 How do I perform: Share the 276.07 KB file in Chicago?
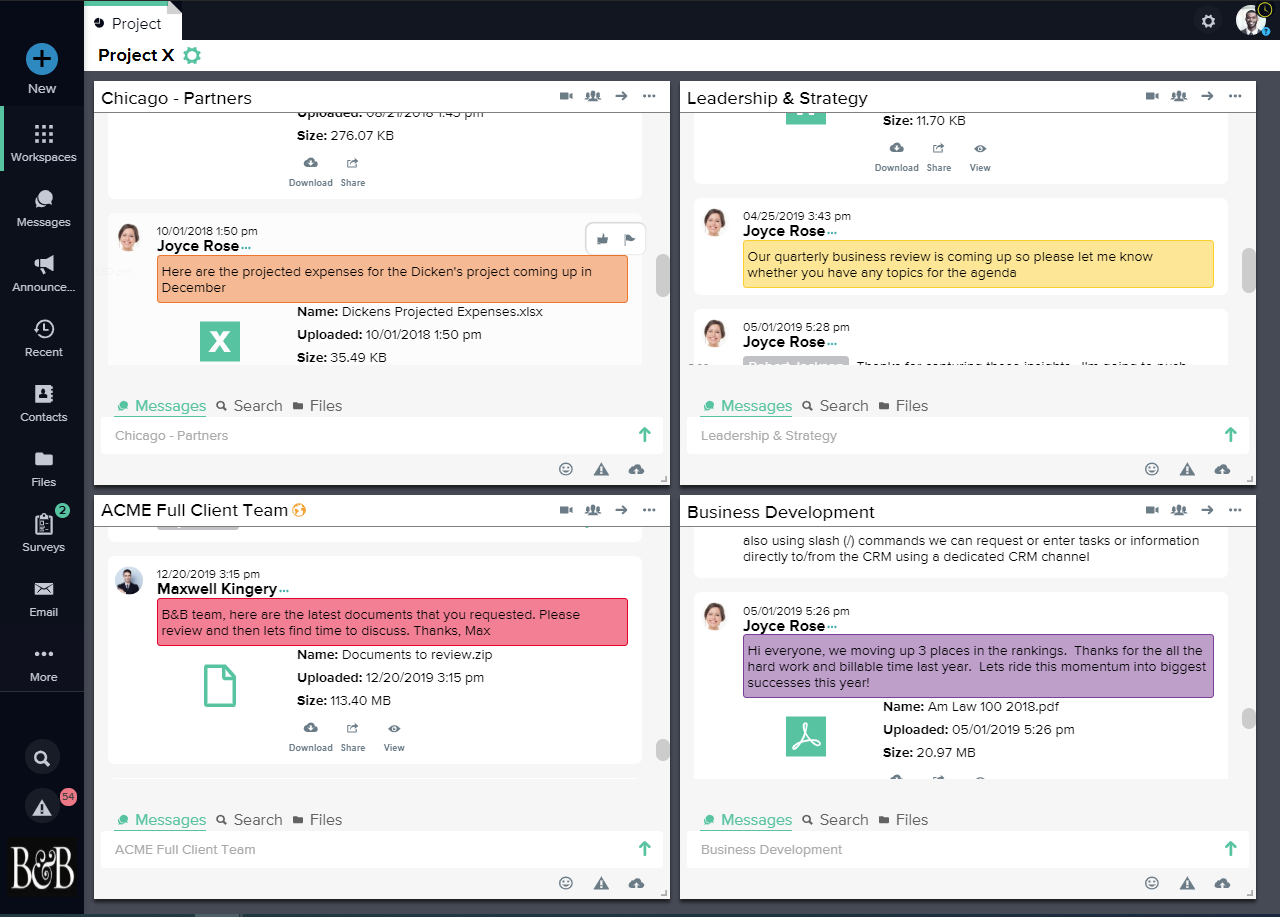pos(353,171)
